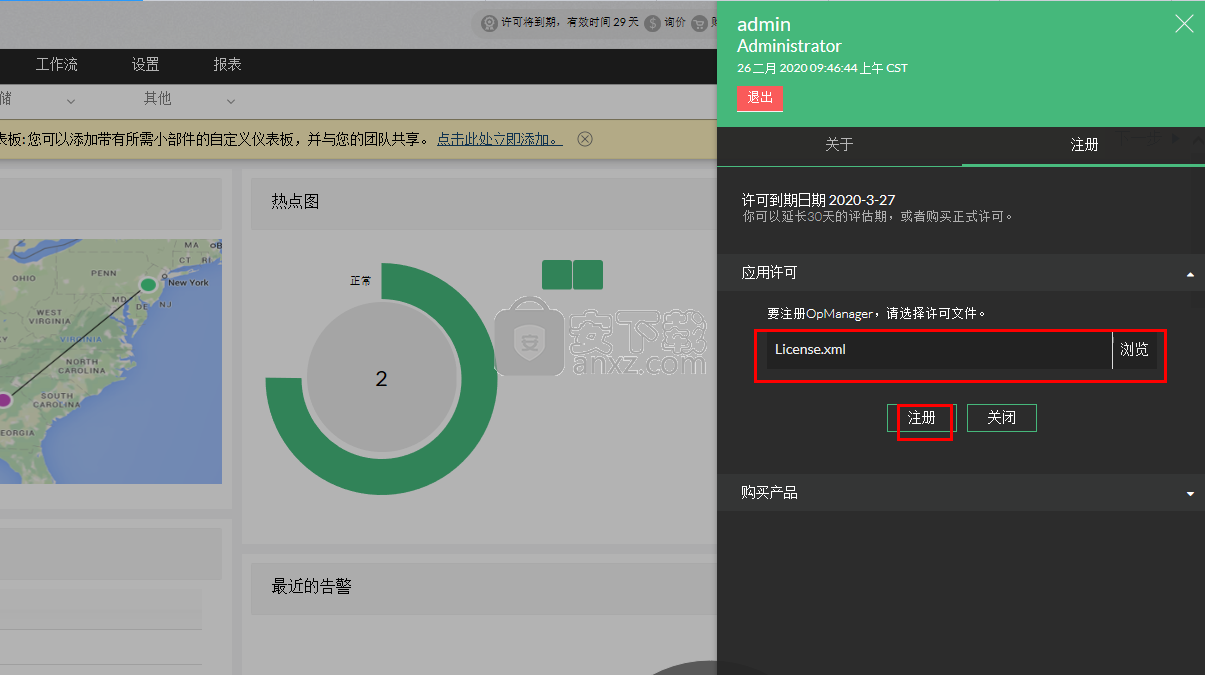This screenshot has height=675, width=1205.
Task: Click the shopping cart icon
Action: coord(699,23)
